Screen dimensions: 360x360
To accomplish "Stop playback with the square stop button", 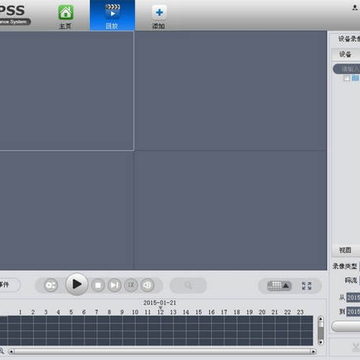I will pyautogui.click(x=98, y=285).
